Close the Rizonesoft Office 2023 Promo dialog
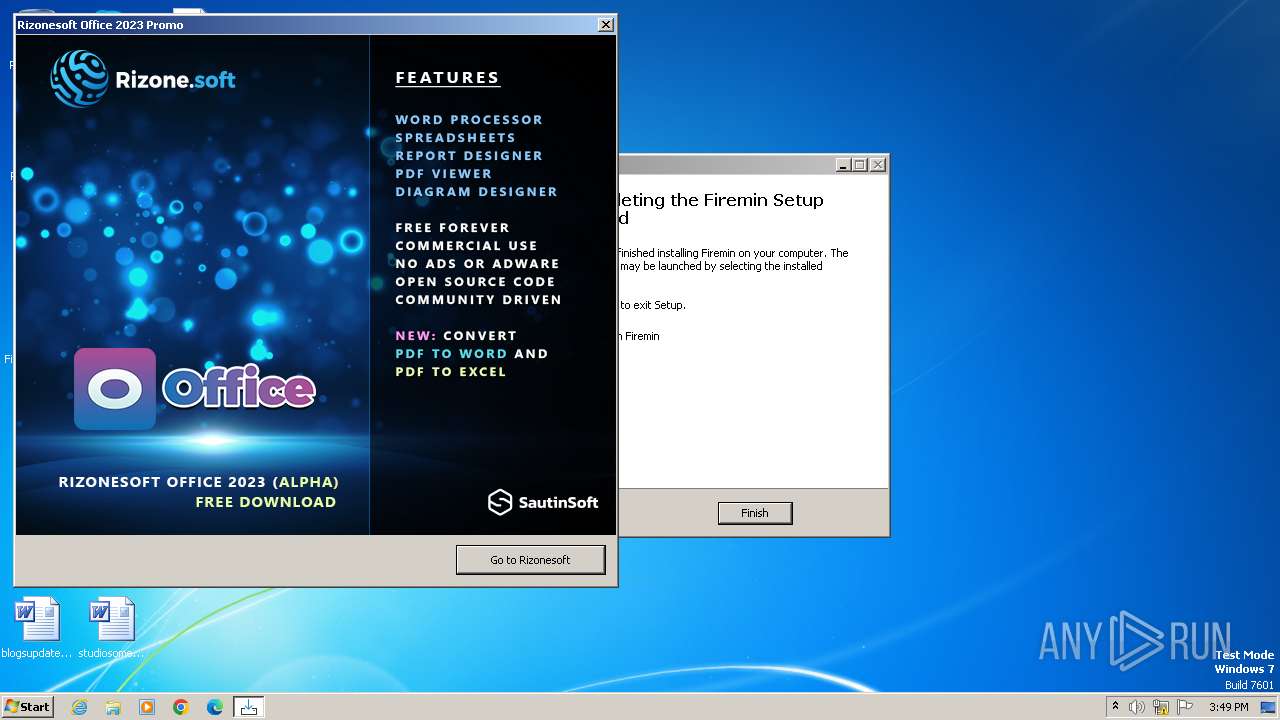Viewport: 1280px width, 720px height. click(x=606, y=24)
